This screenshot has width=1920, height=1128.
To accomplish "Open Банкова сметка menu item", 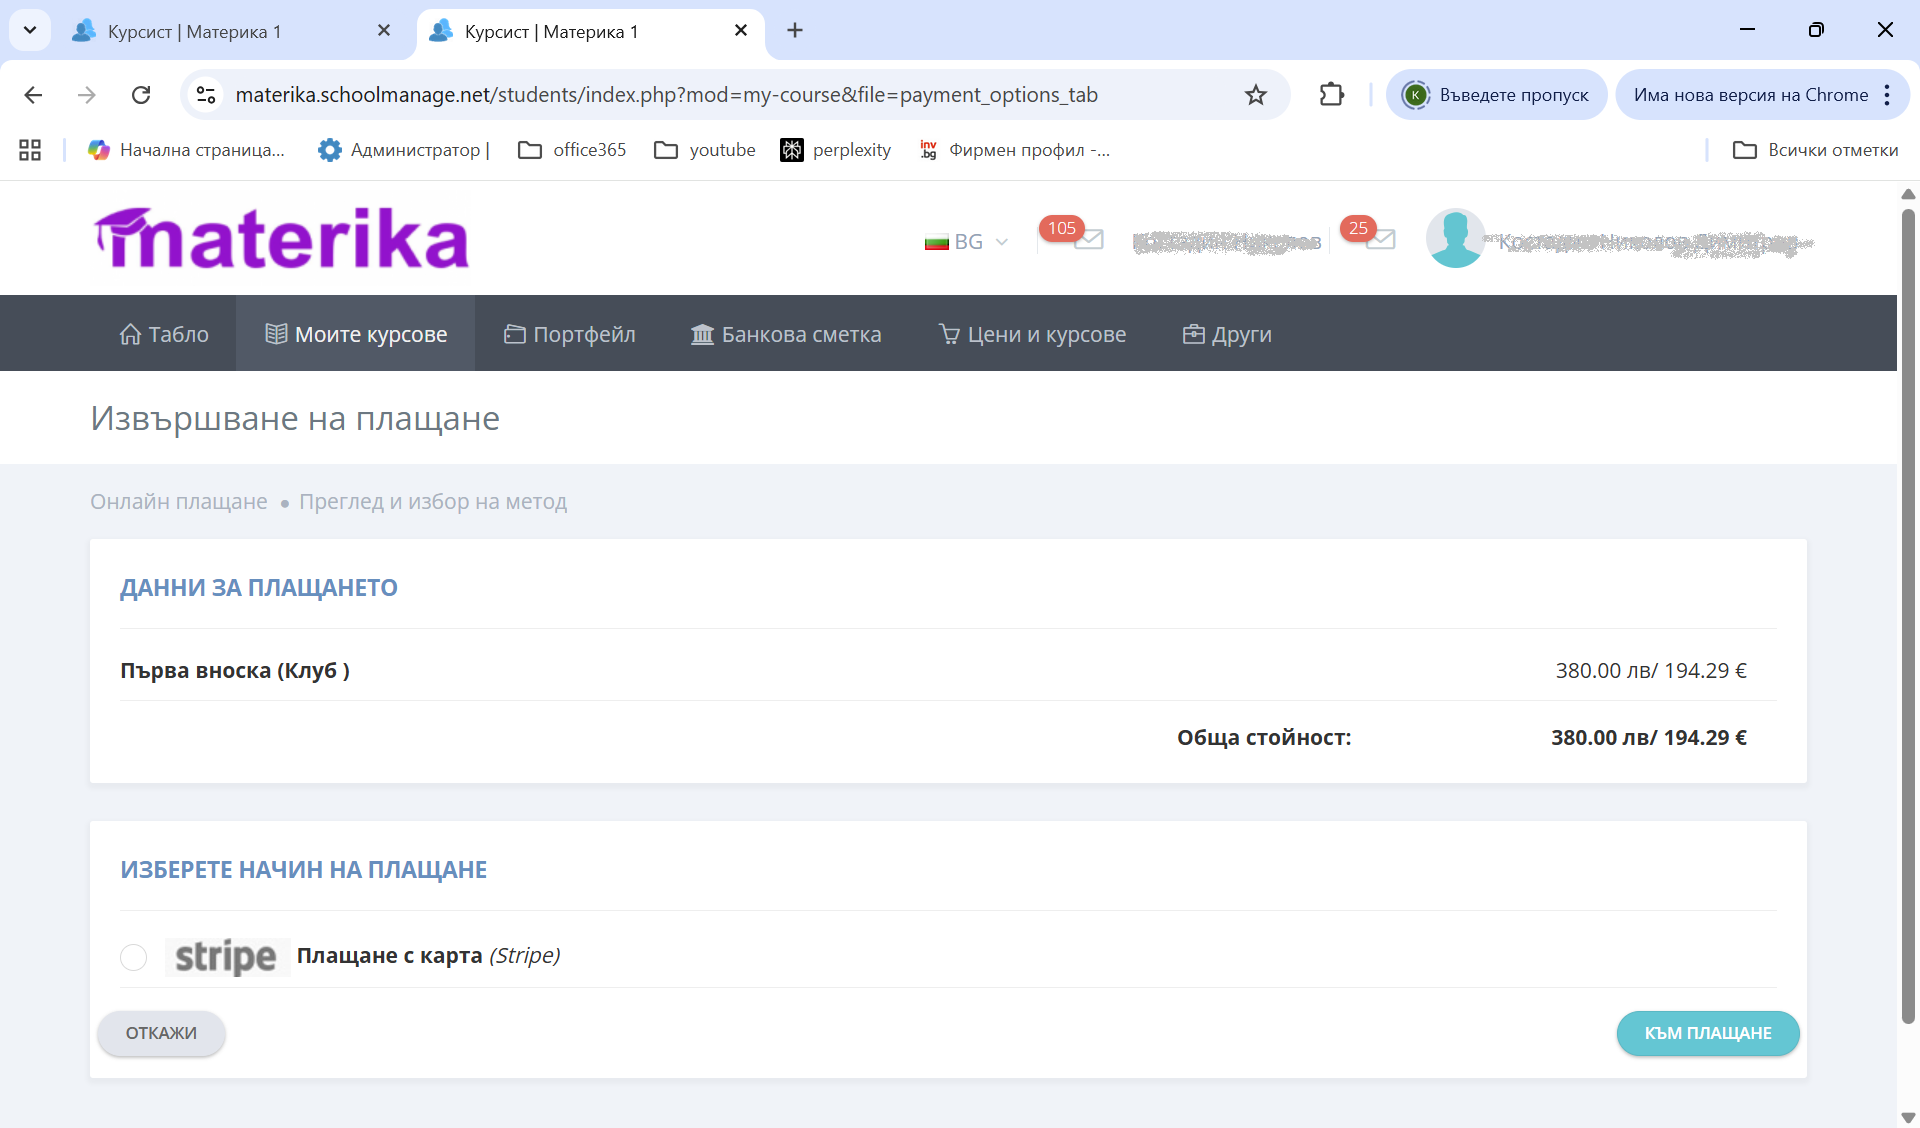I will coord(786,334).
